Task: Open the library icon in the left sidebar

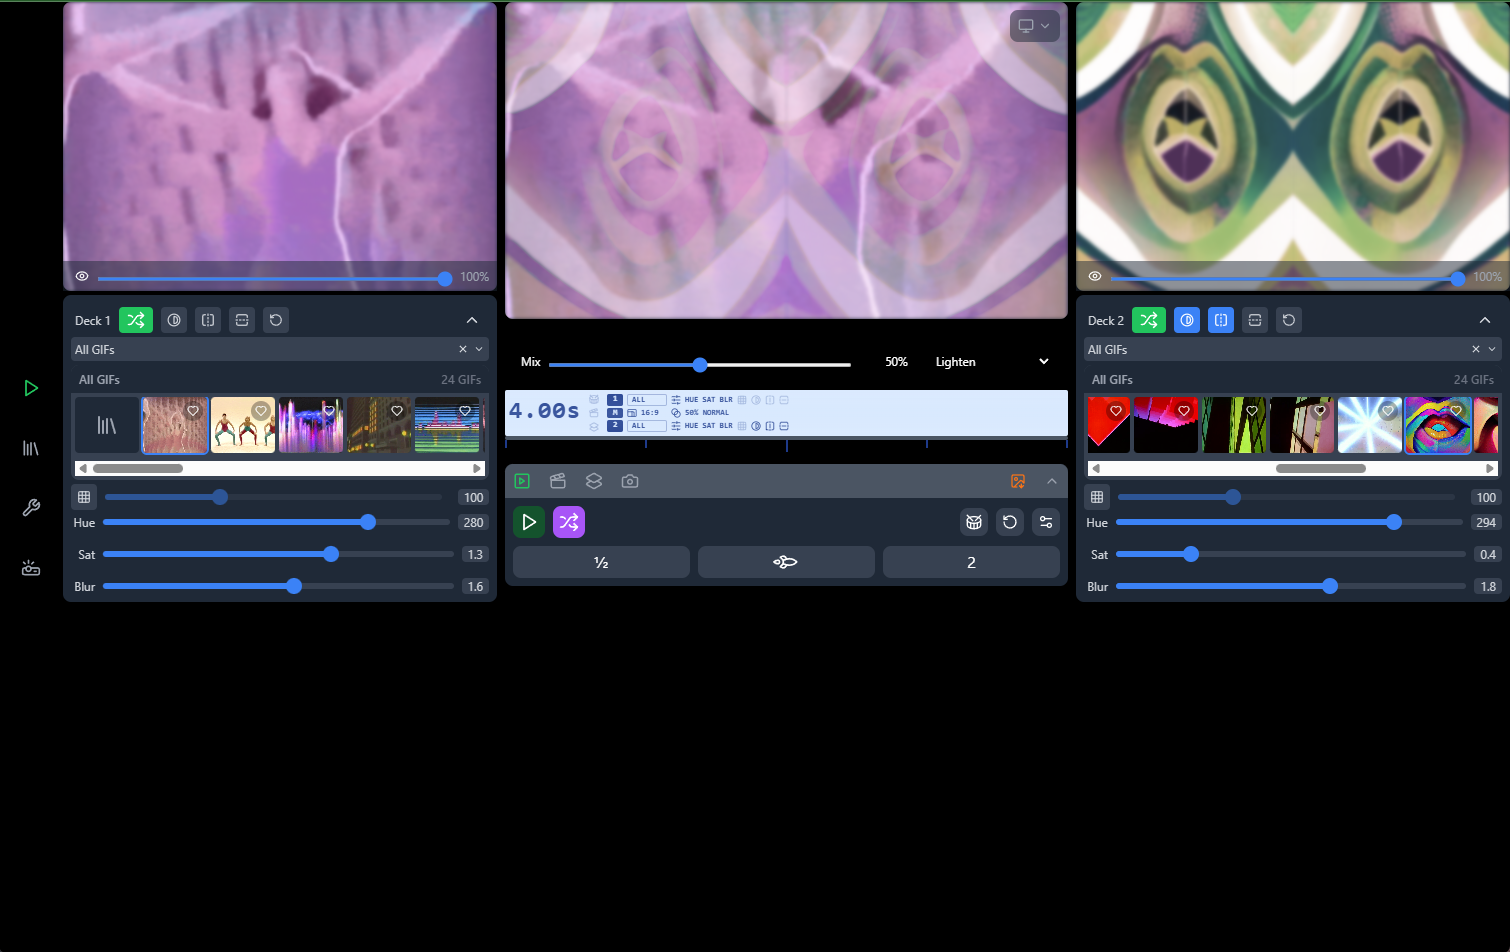Action: [31, 448]
